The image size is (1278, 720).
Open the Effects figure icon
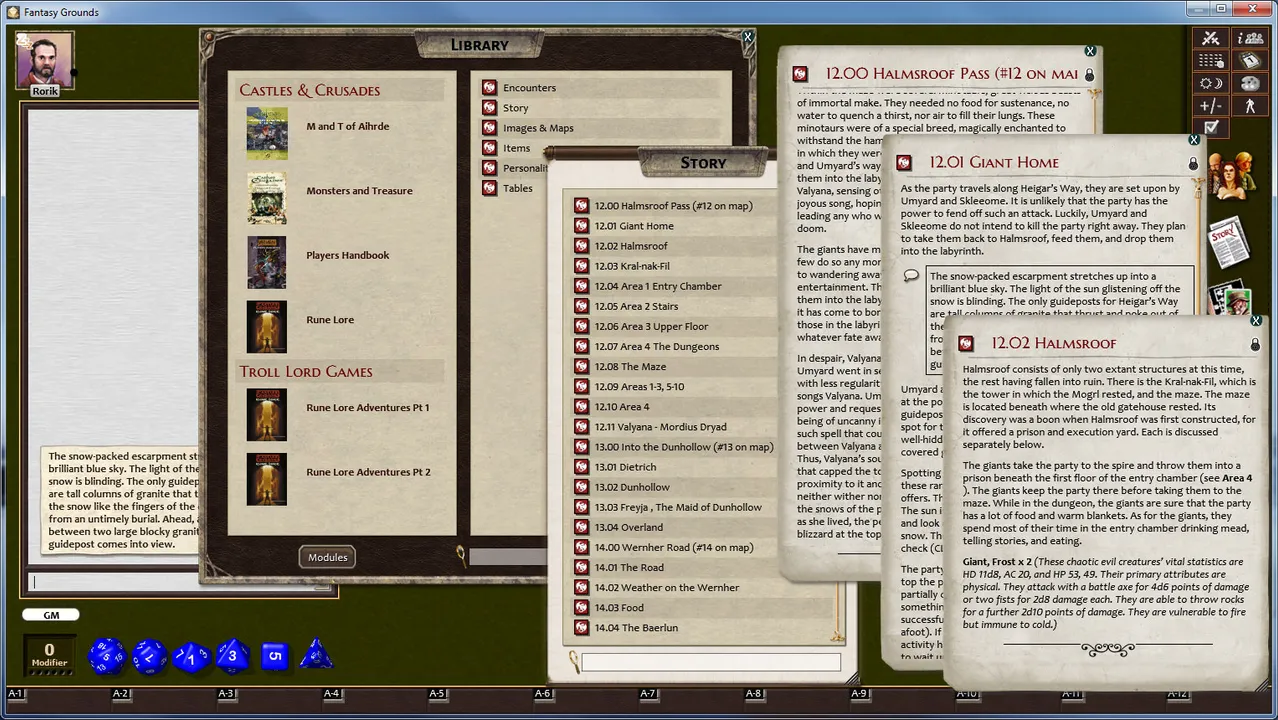coord(1250,105)
